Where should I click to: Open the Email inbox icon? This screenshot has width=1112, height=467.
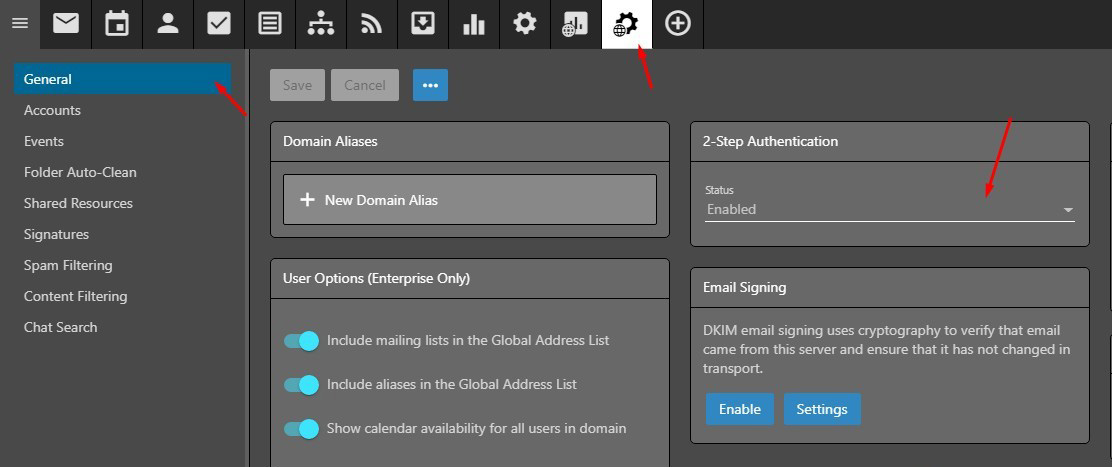[x=66, y=24]
